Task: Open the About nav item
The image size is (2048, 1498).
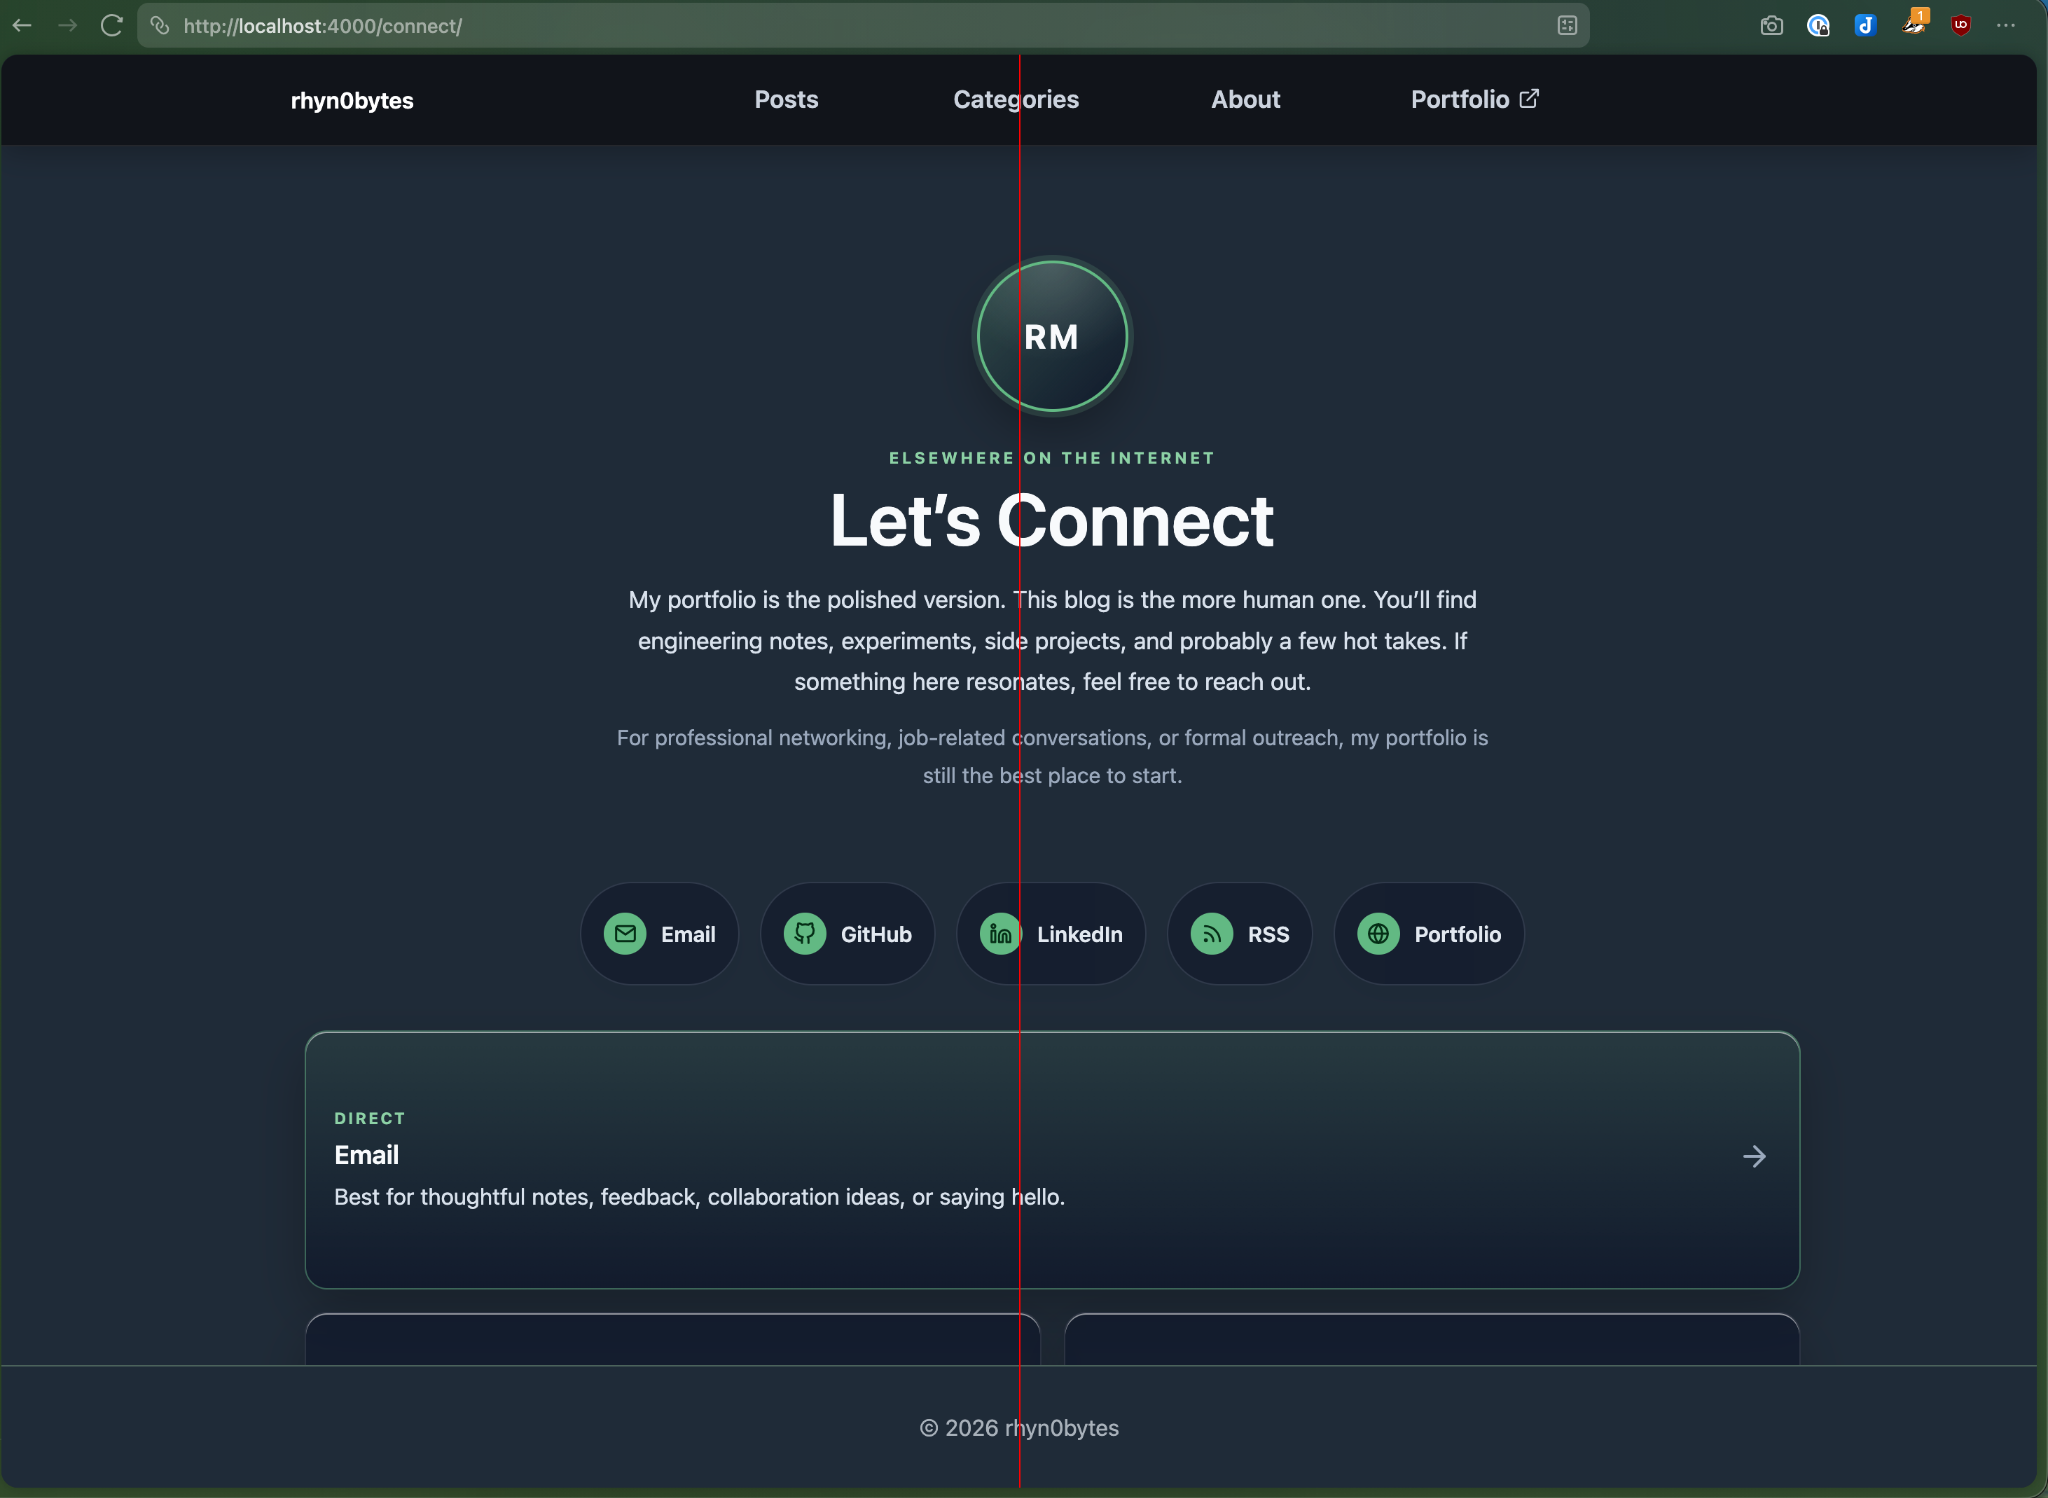Action: tap(1245, 100)
